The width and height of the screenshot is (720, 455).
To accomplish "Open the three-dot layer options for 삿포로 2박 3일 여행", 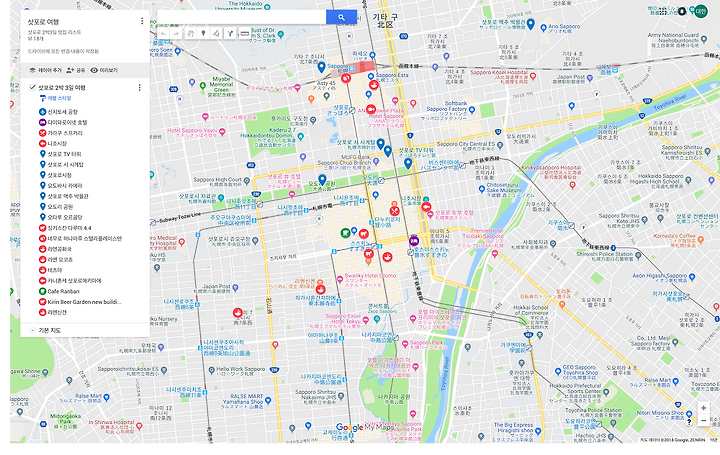I will click(140, 87).
